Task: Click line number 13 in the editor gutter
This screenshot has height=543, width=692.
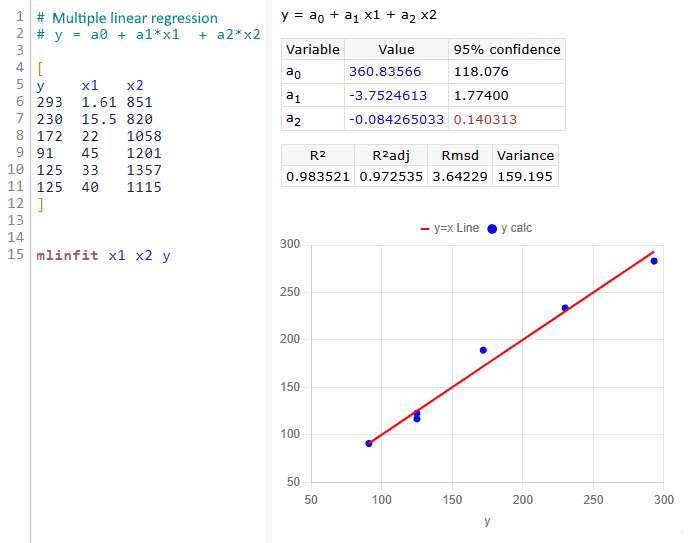Action: pos(15,221)
